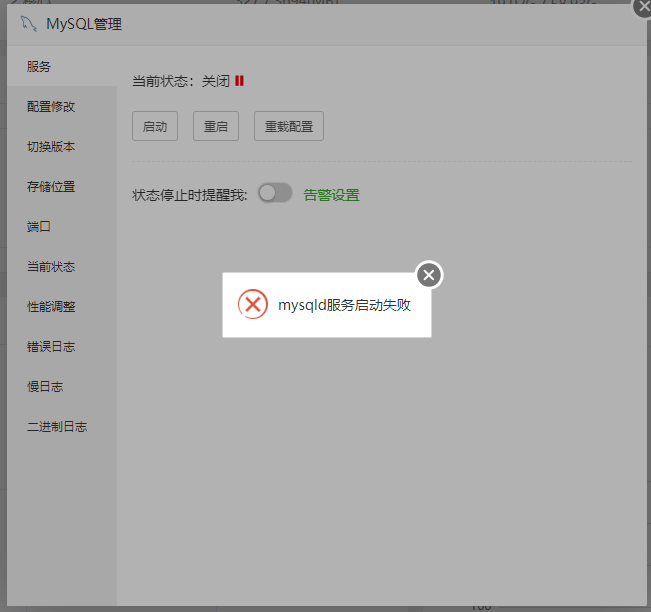Open the 存储位置 storage location tab
The height and width of the screenshot is (612, 651).
click(62, 186)
